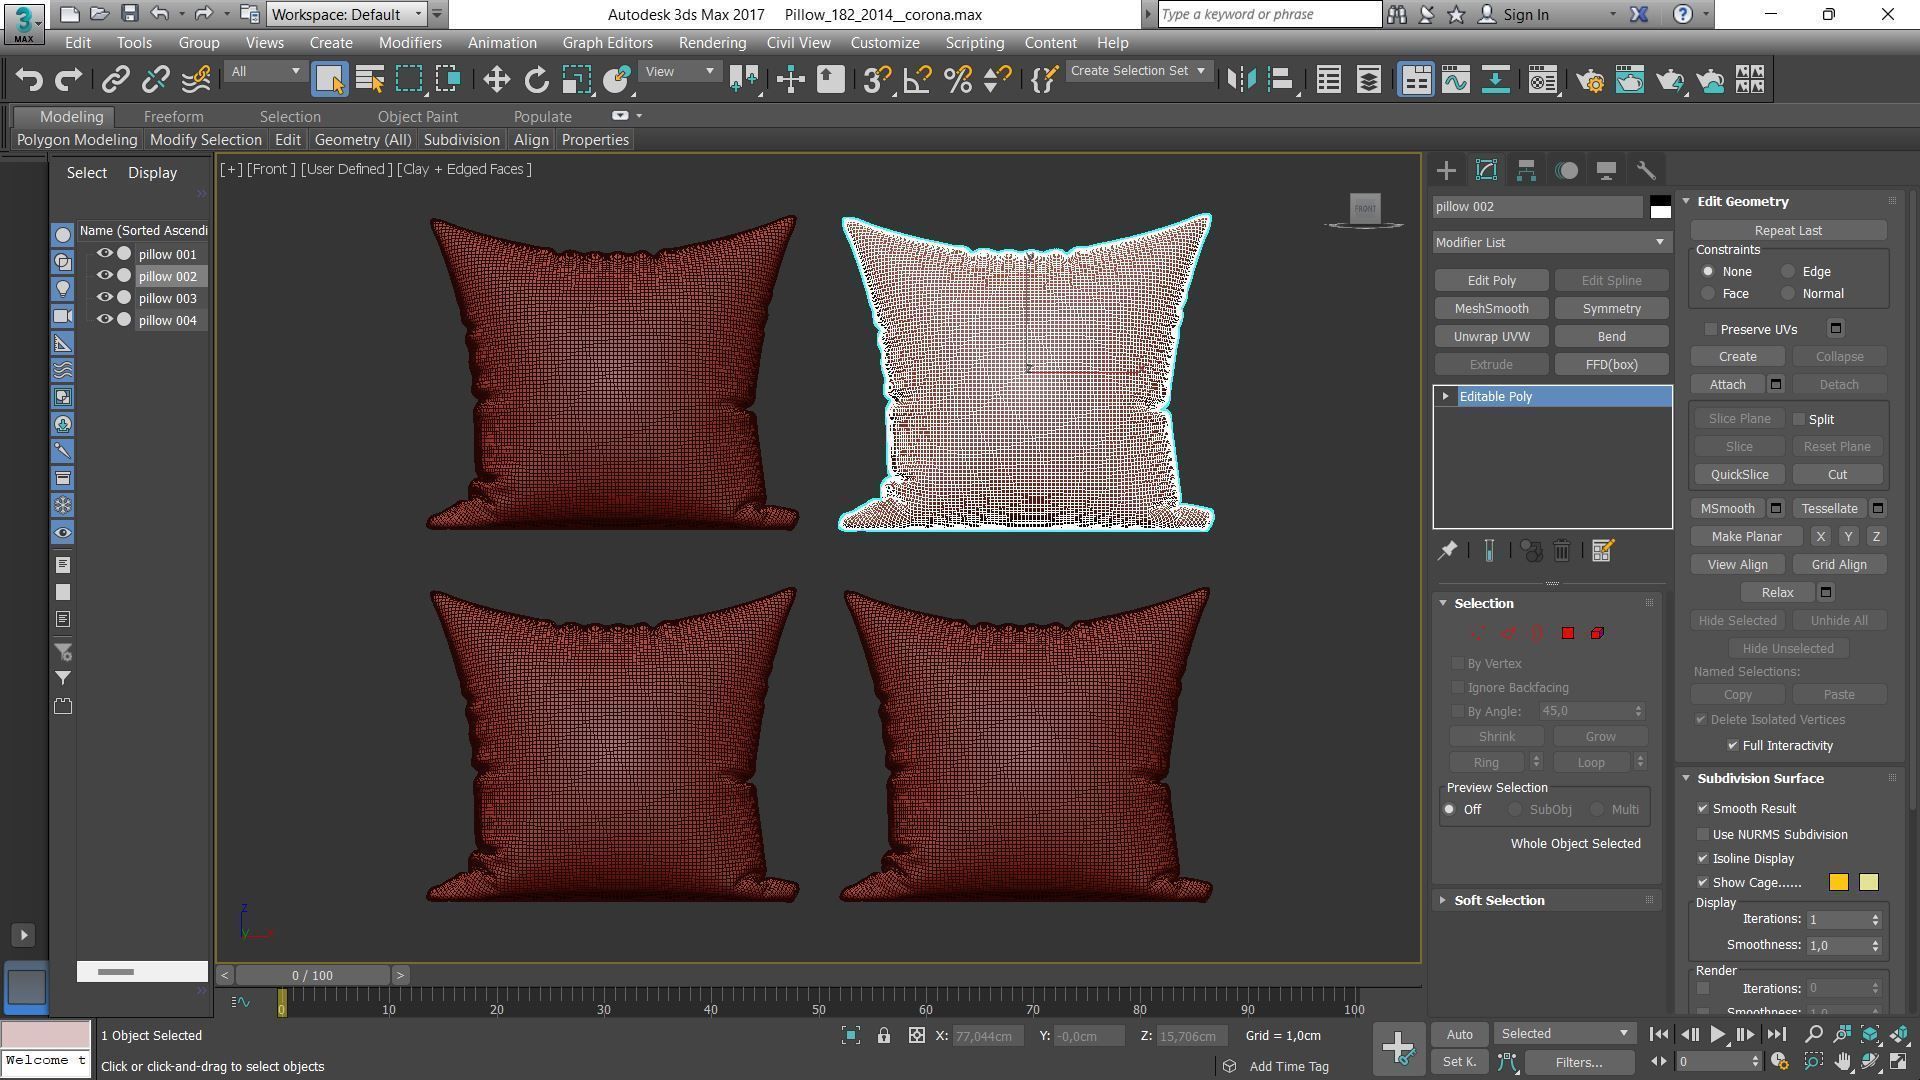Open the Rendering menu
This screenshot has width=1920, height=1080.
[x=712, y=43]
